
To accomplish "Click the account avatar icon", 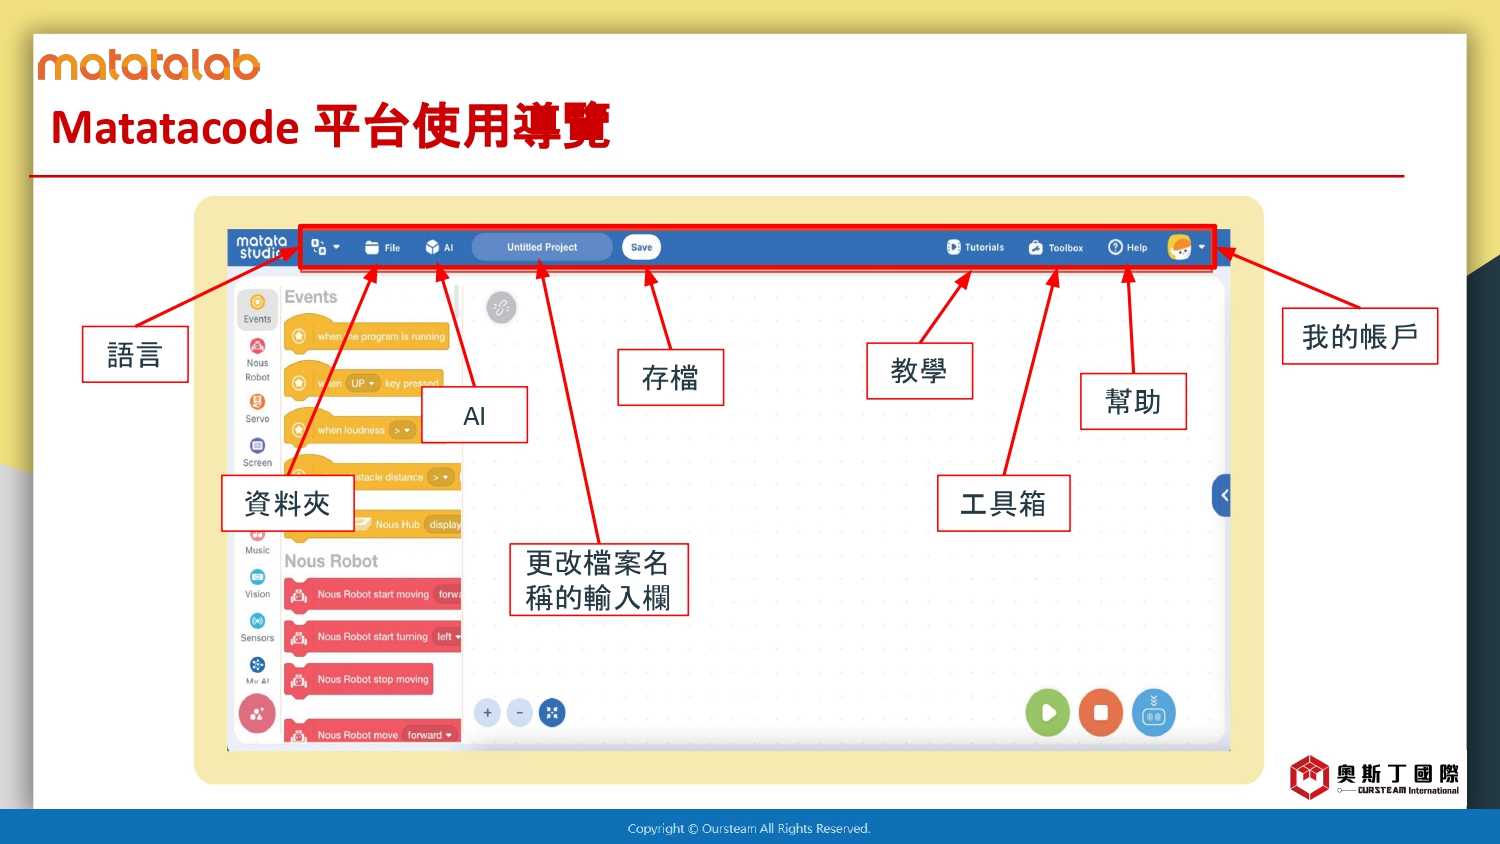I will tap(1180, 247).
